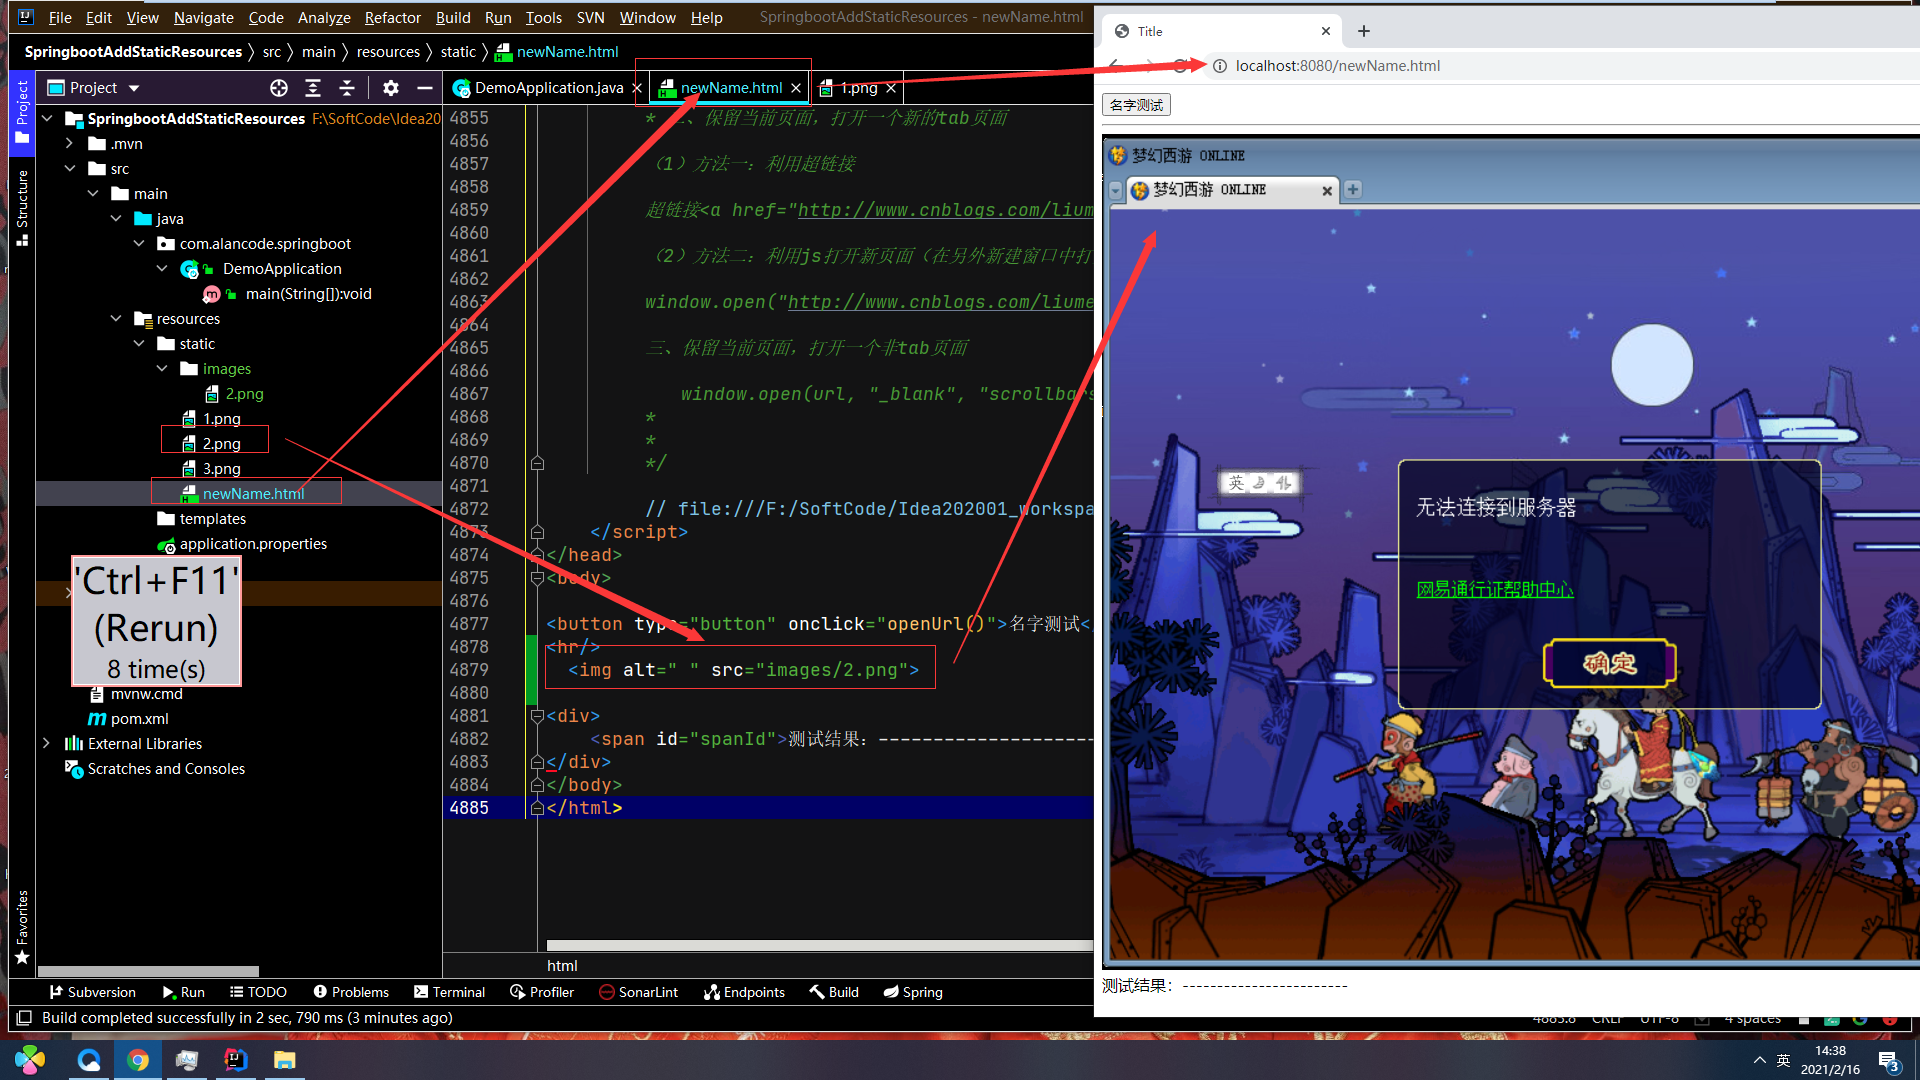Fold the script block at line 4873

click(x=537, y=531)
